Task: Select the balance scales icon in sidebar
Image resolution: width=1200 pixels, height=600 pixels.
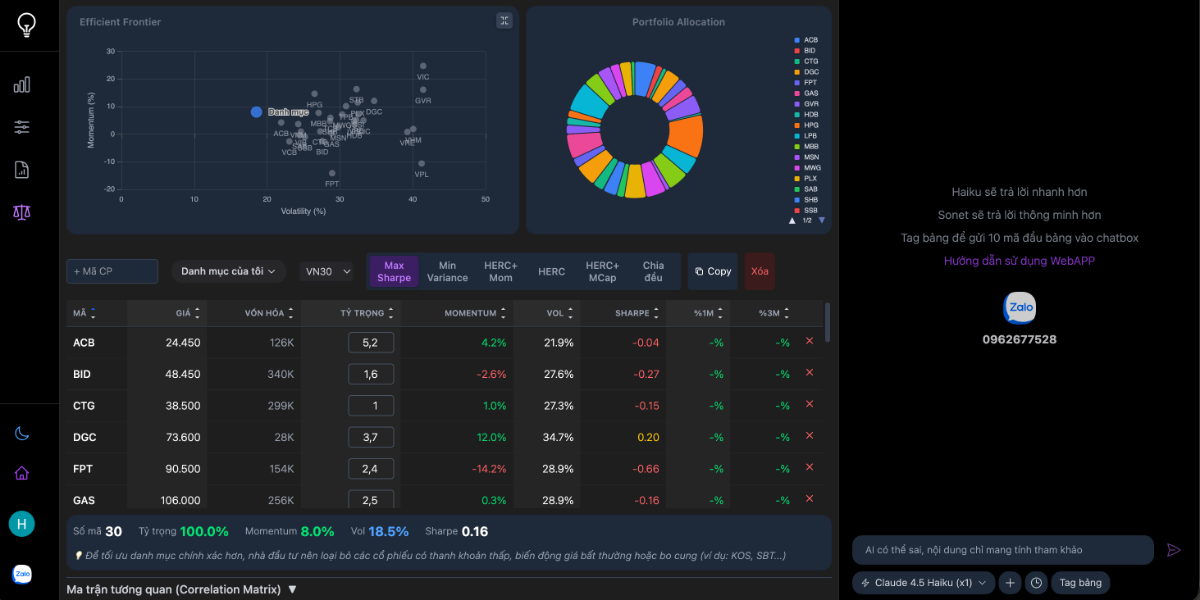Action: click(21, 212)
